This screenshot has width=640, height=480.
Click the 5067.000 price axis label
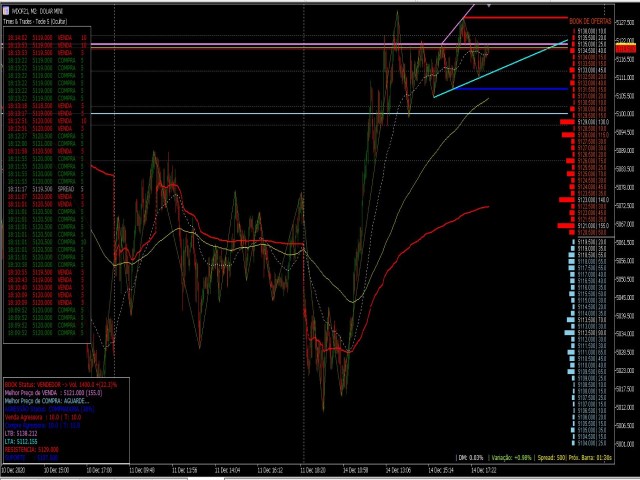point(626,224)
